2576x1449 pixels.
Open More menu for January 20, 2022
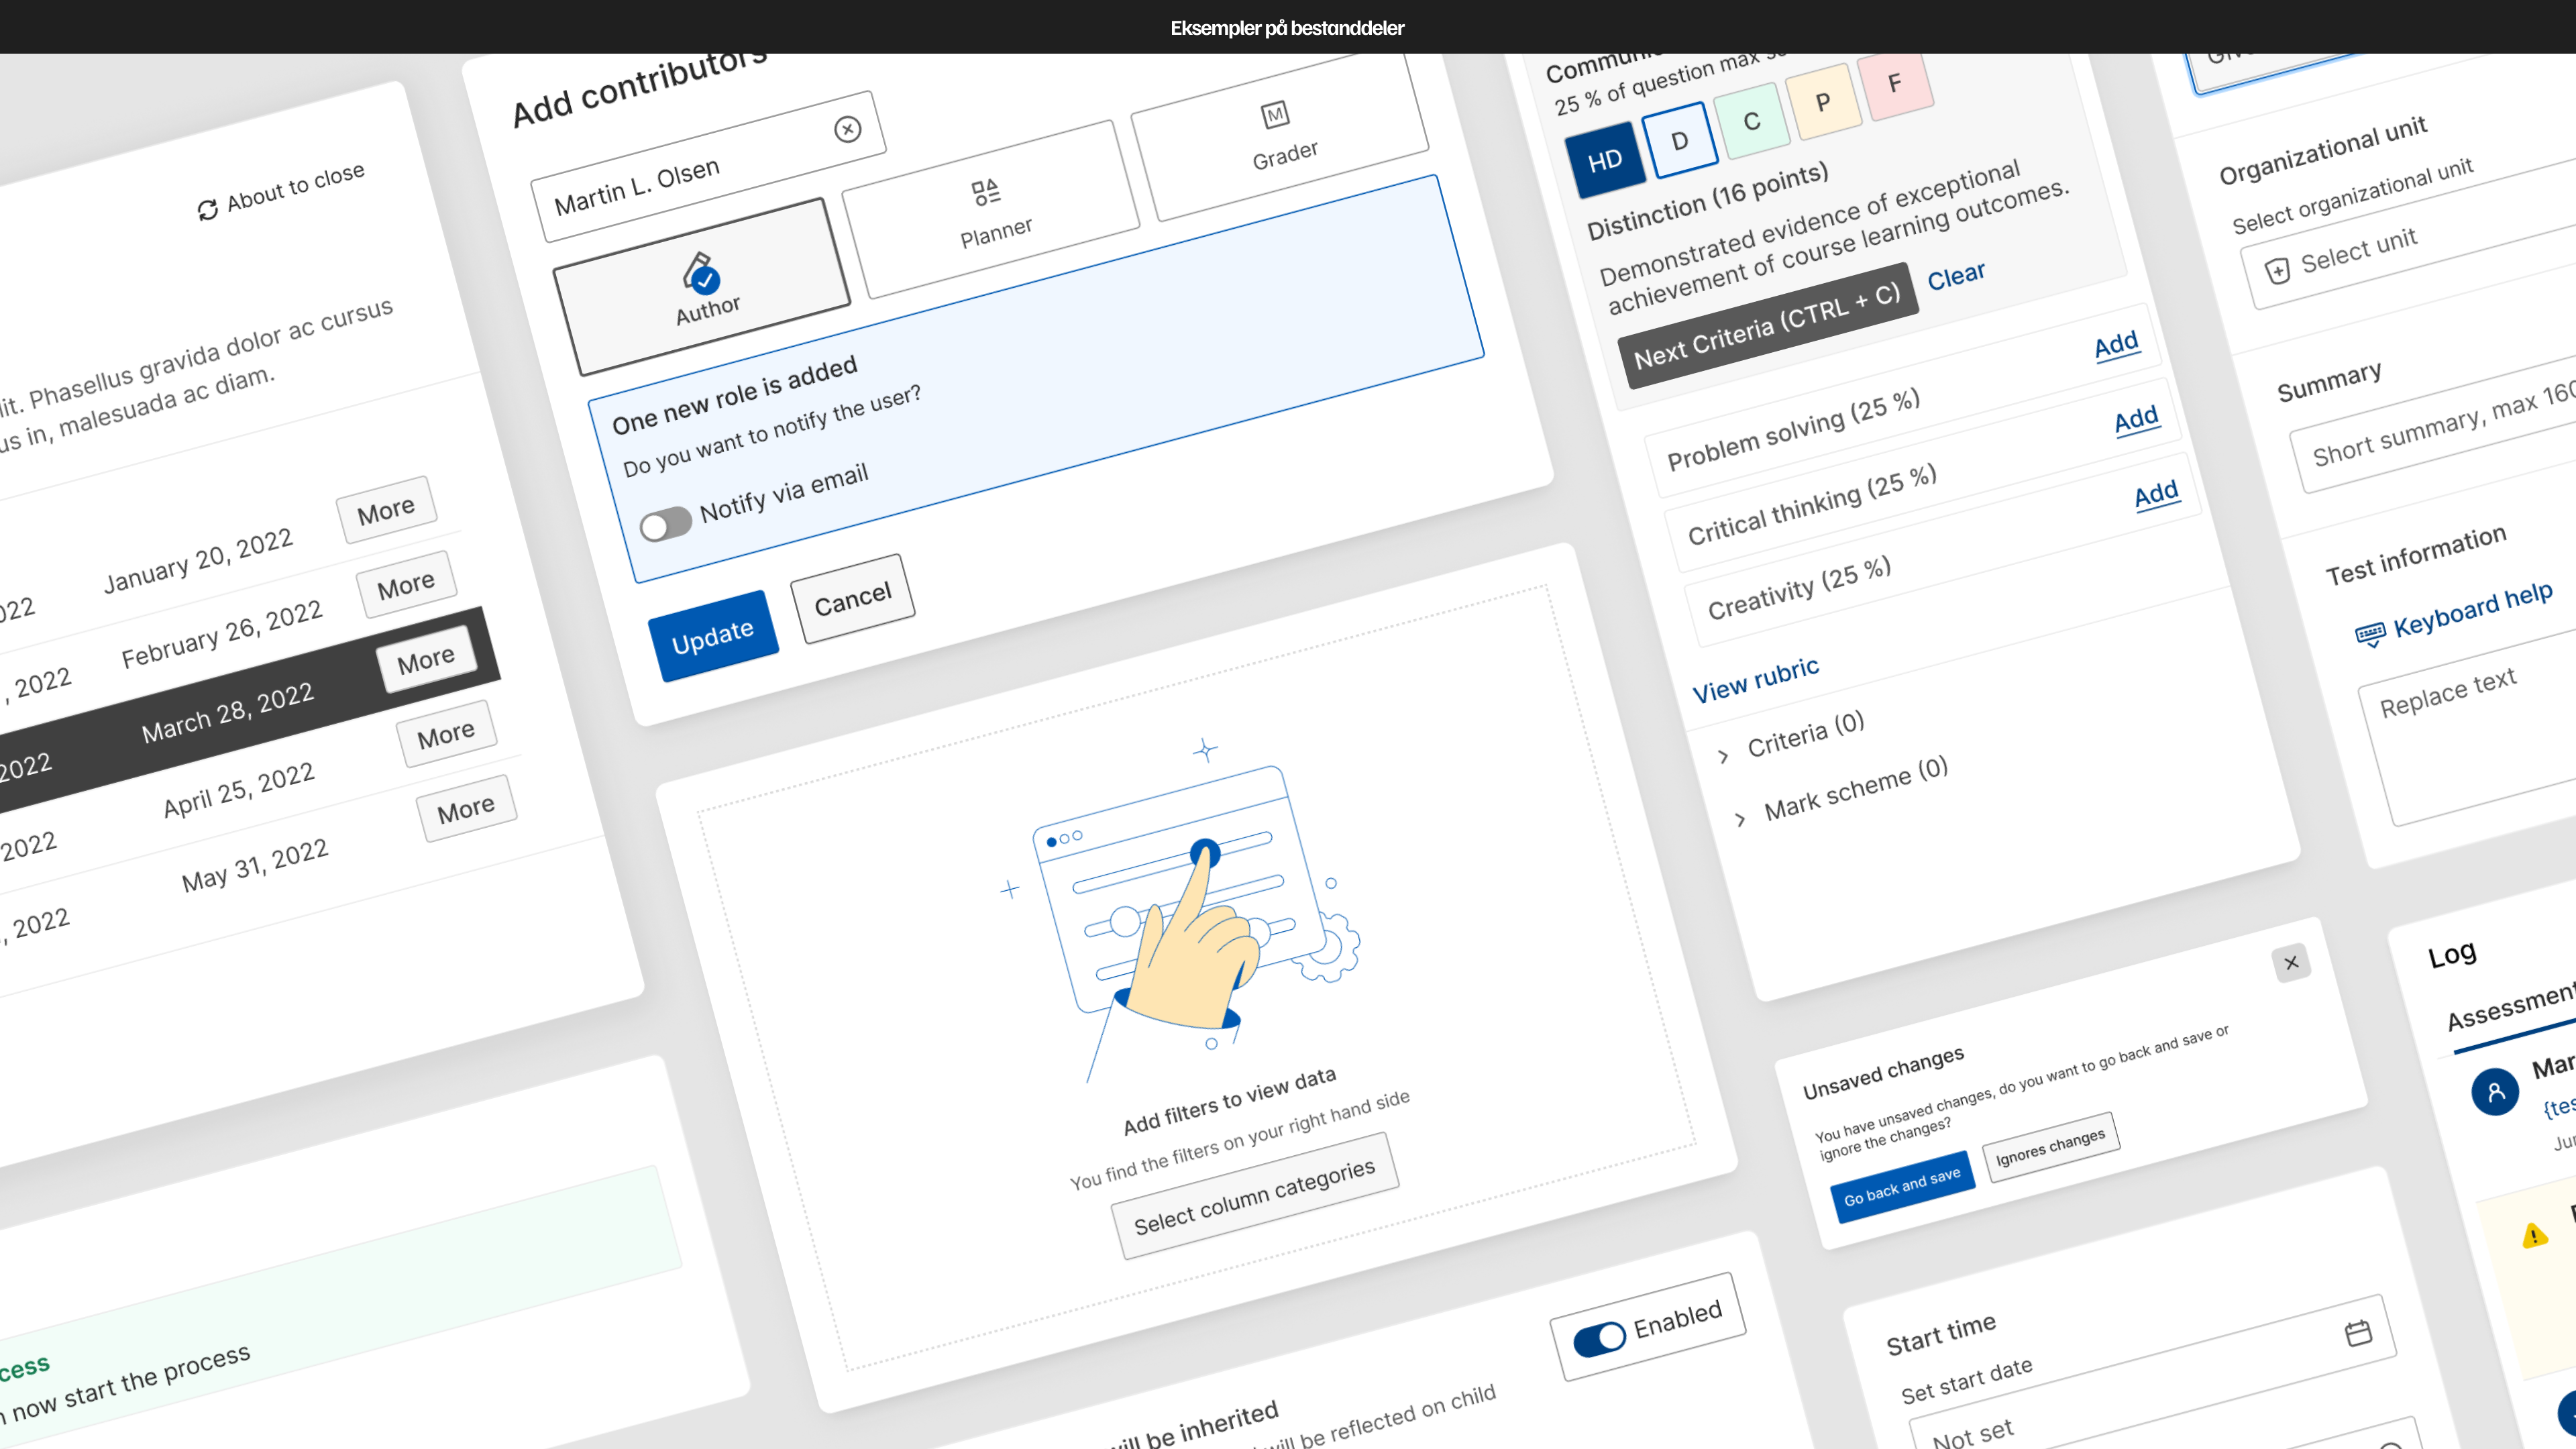[386, 510]
